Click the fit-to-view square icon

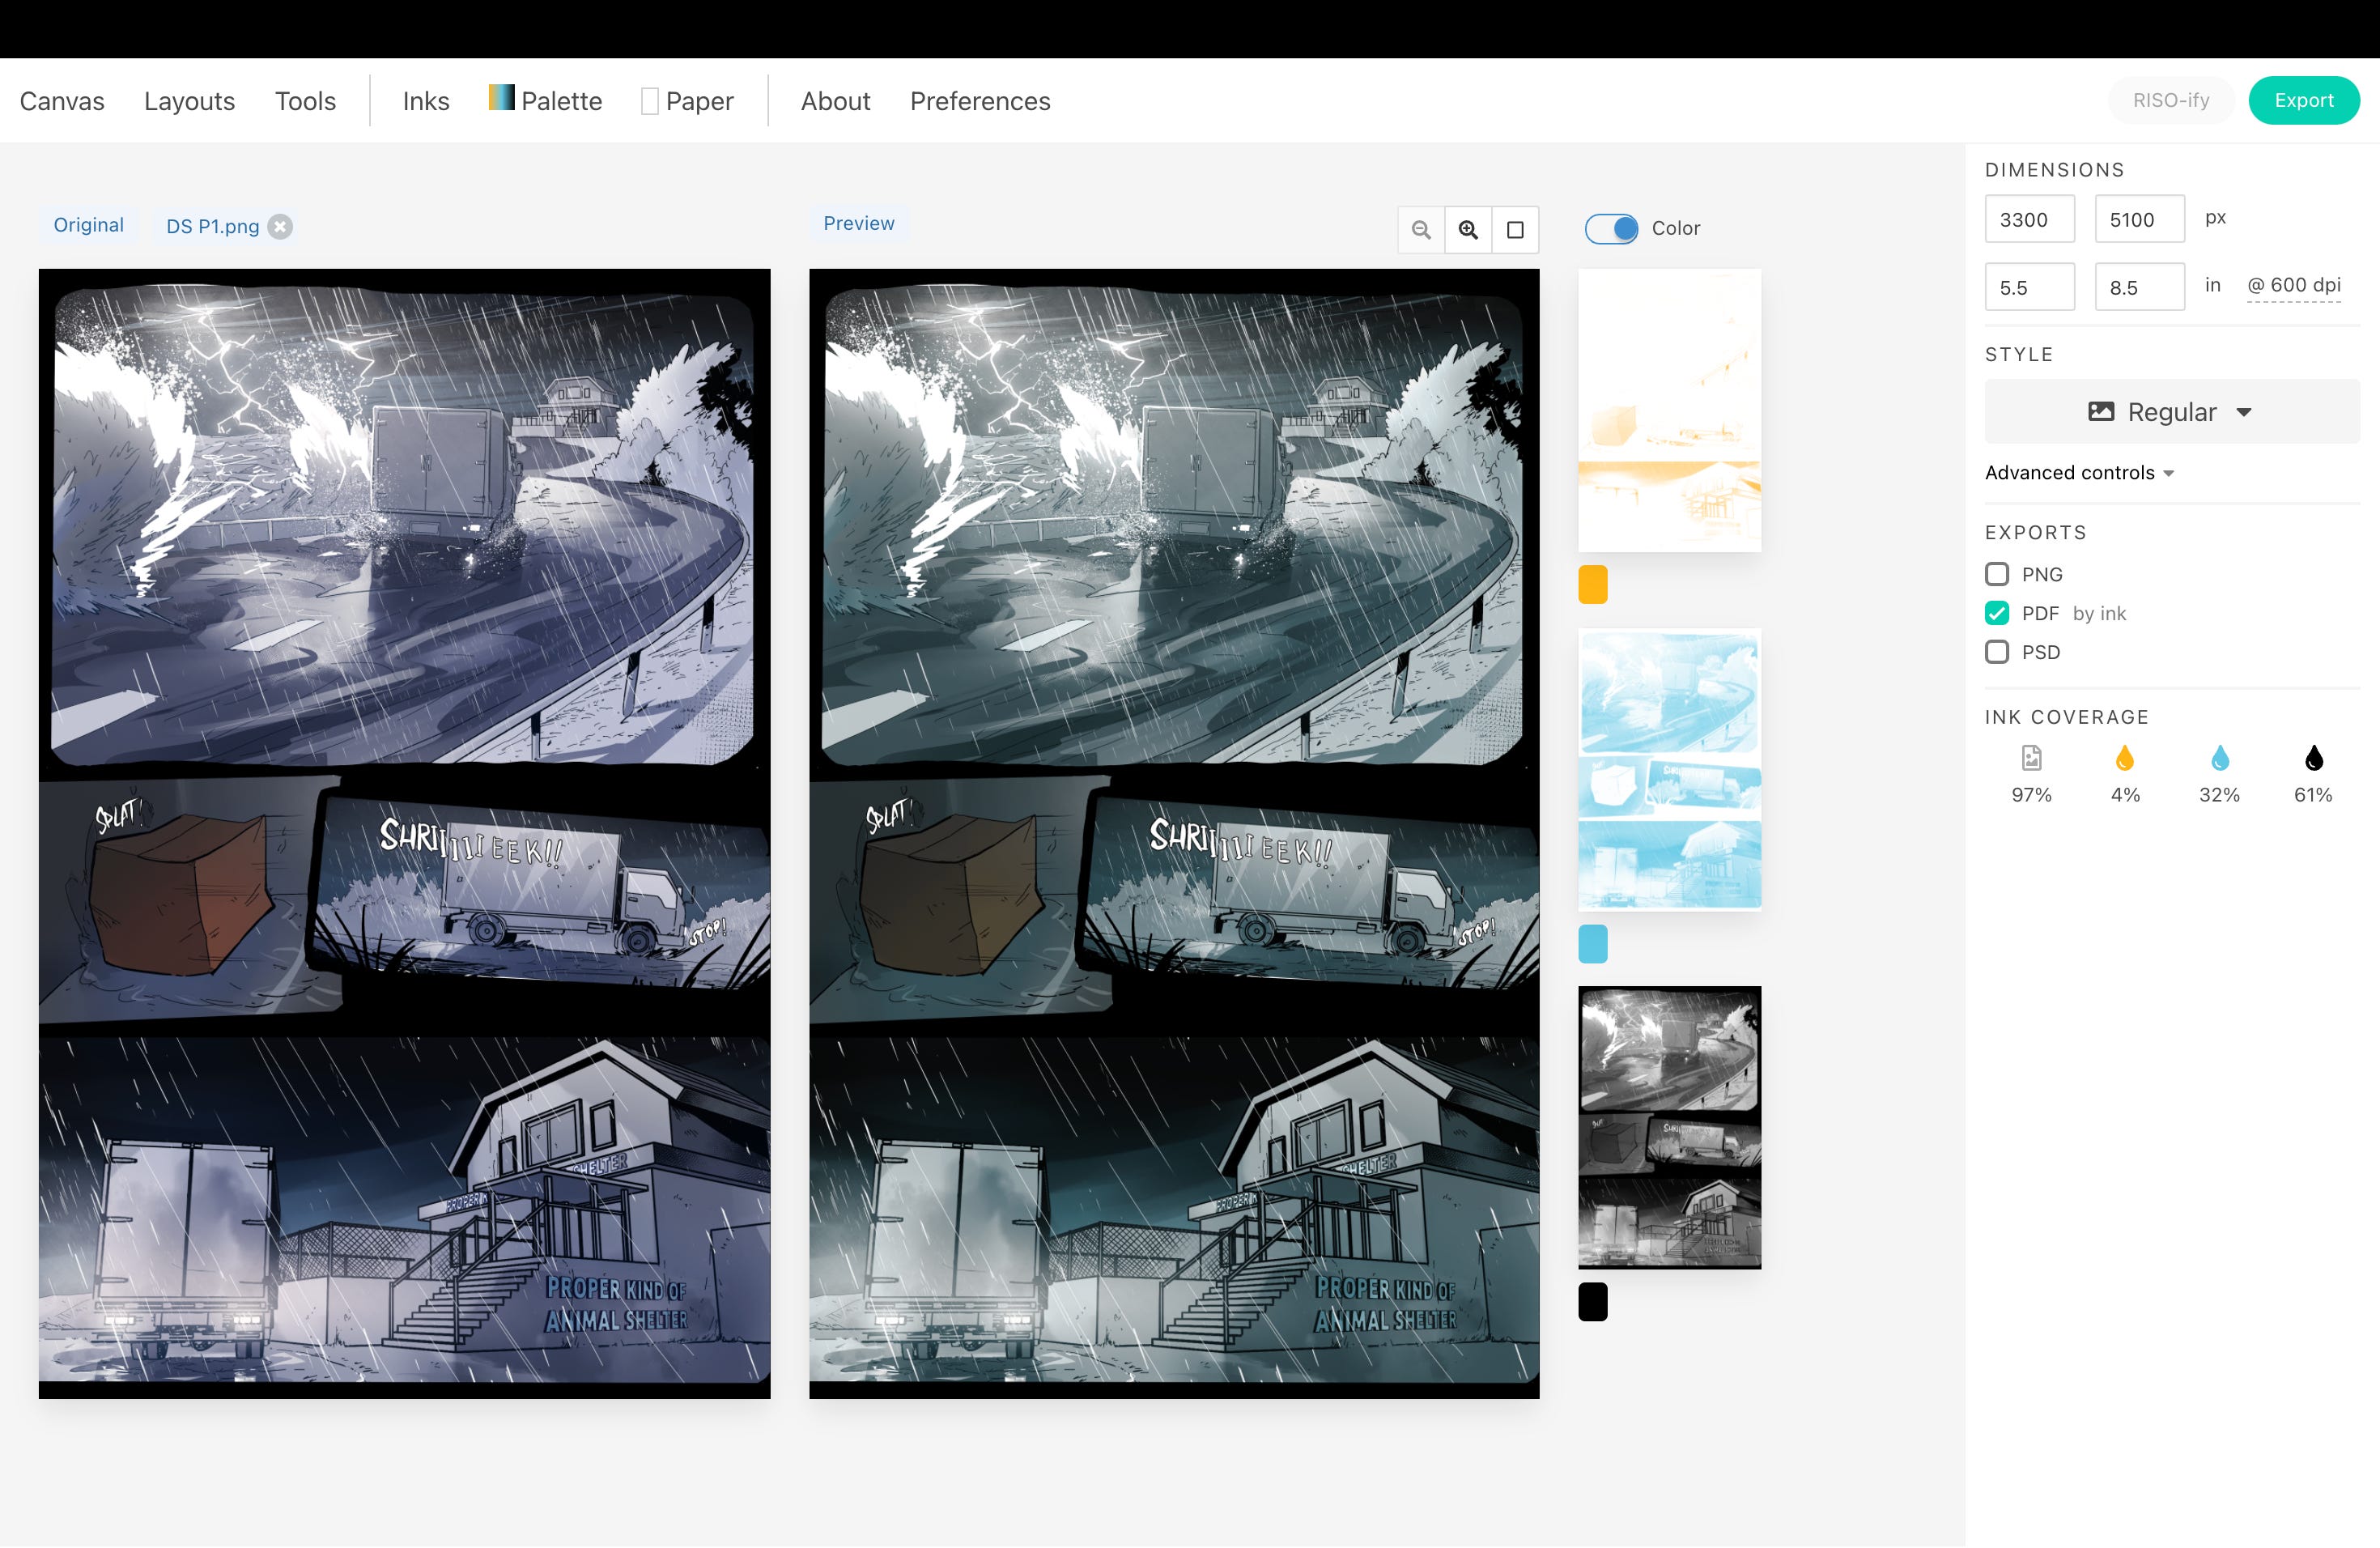[x=1515, y=230]
